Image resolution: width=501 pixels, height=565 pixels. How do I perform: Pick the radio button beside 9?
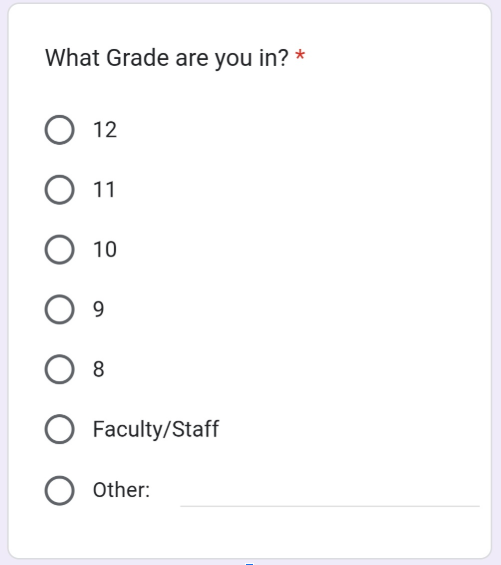[59, 309]
